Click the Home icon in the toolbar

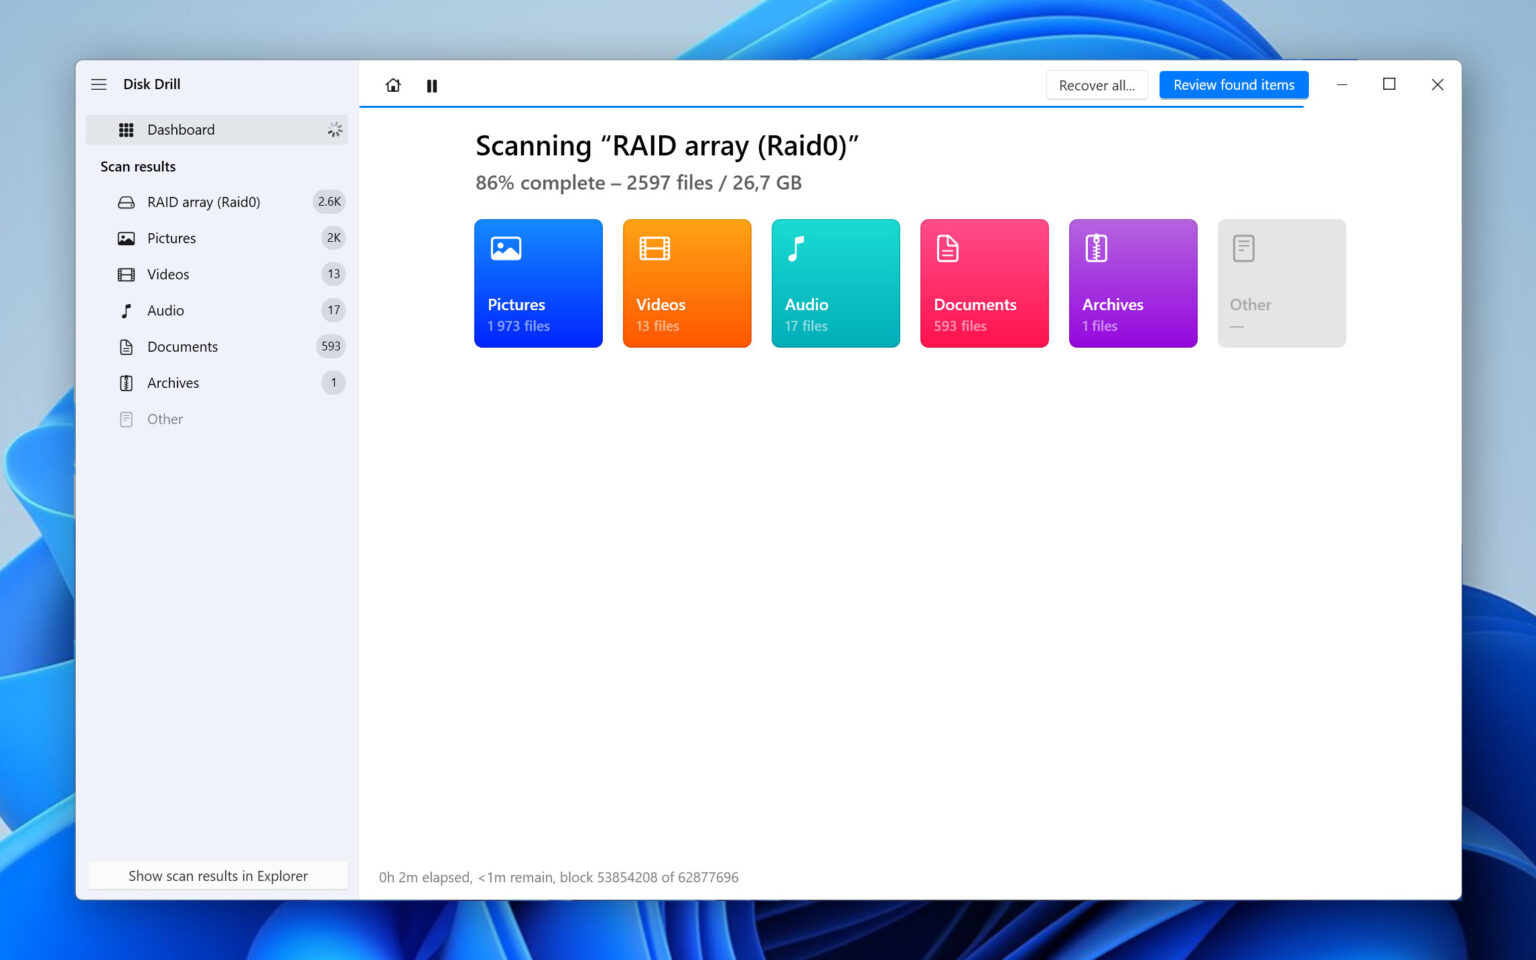pos(393,85)
